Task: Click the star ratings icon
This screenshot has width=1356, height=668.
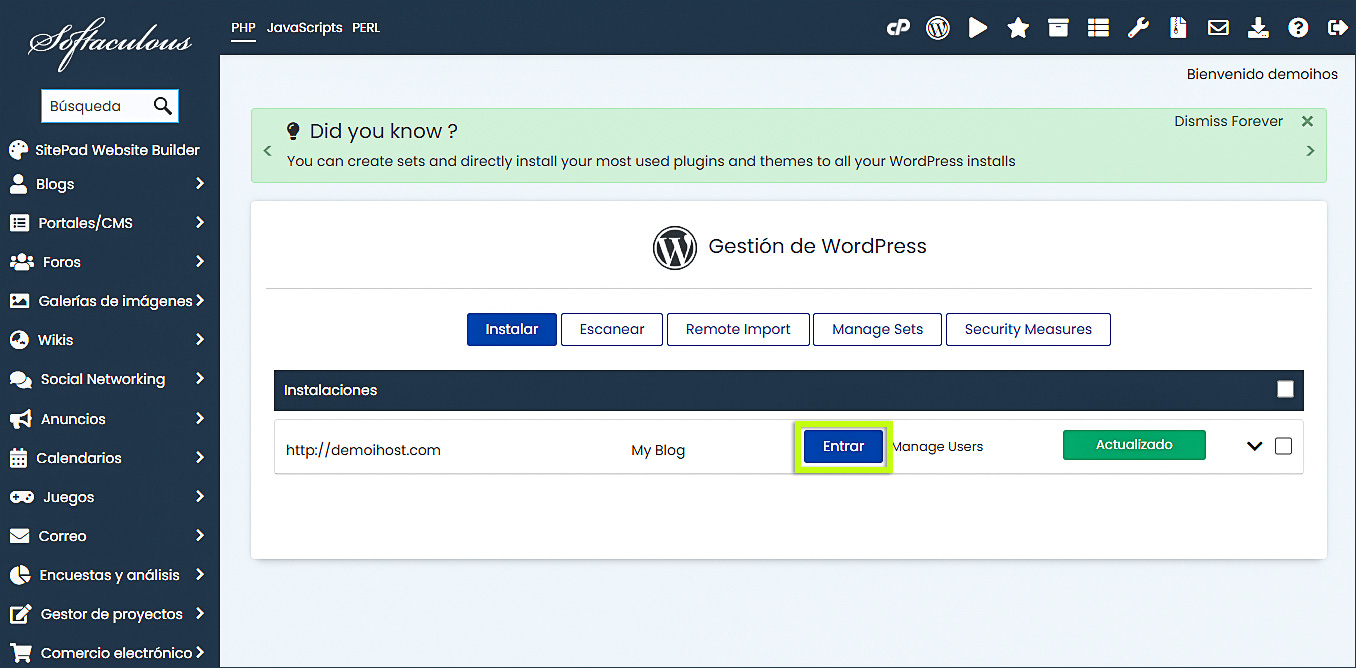Action: pos(1018,28)
